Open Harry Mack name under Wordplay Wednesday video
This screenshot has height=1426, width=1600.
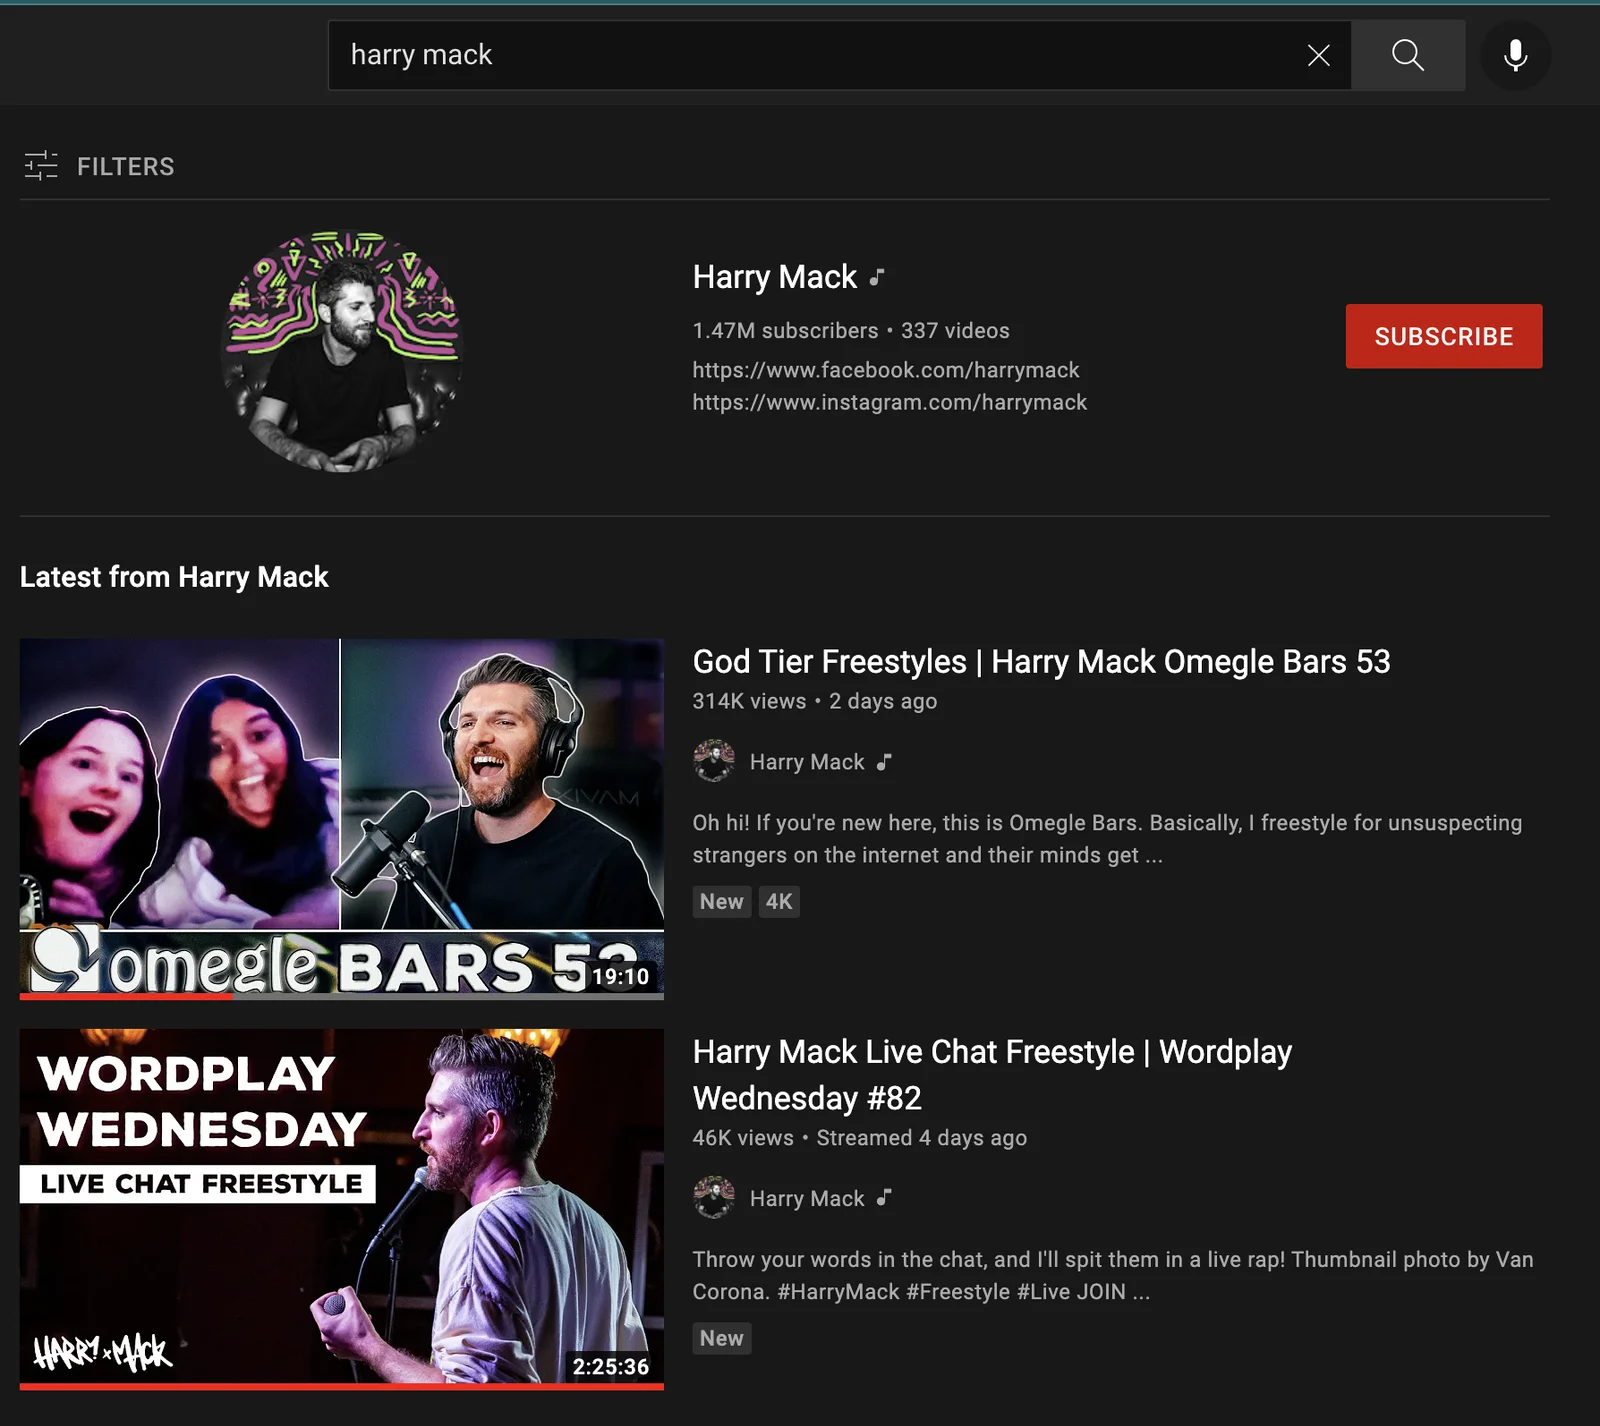point(807,1199)
